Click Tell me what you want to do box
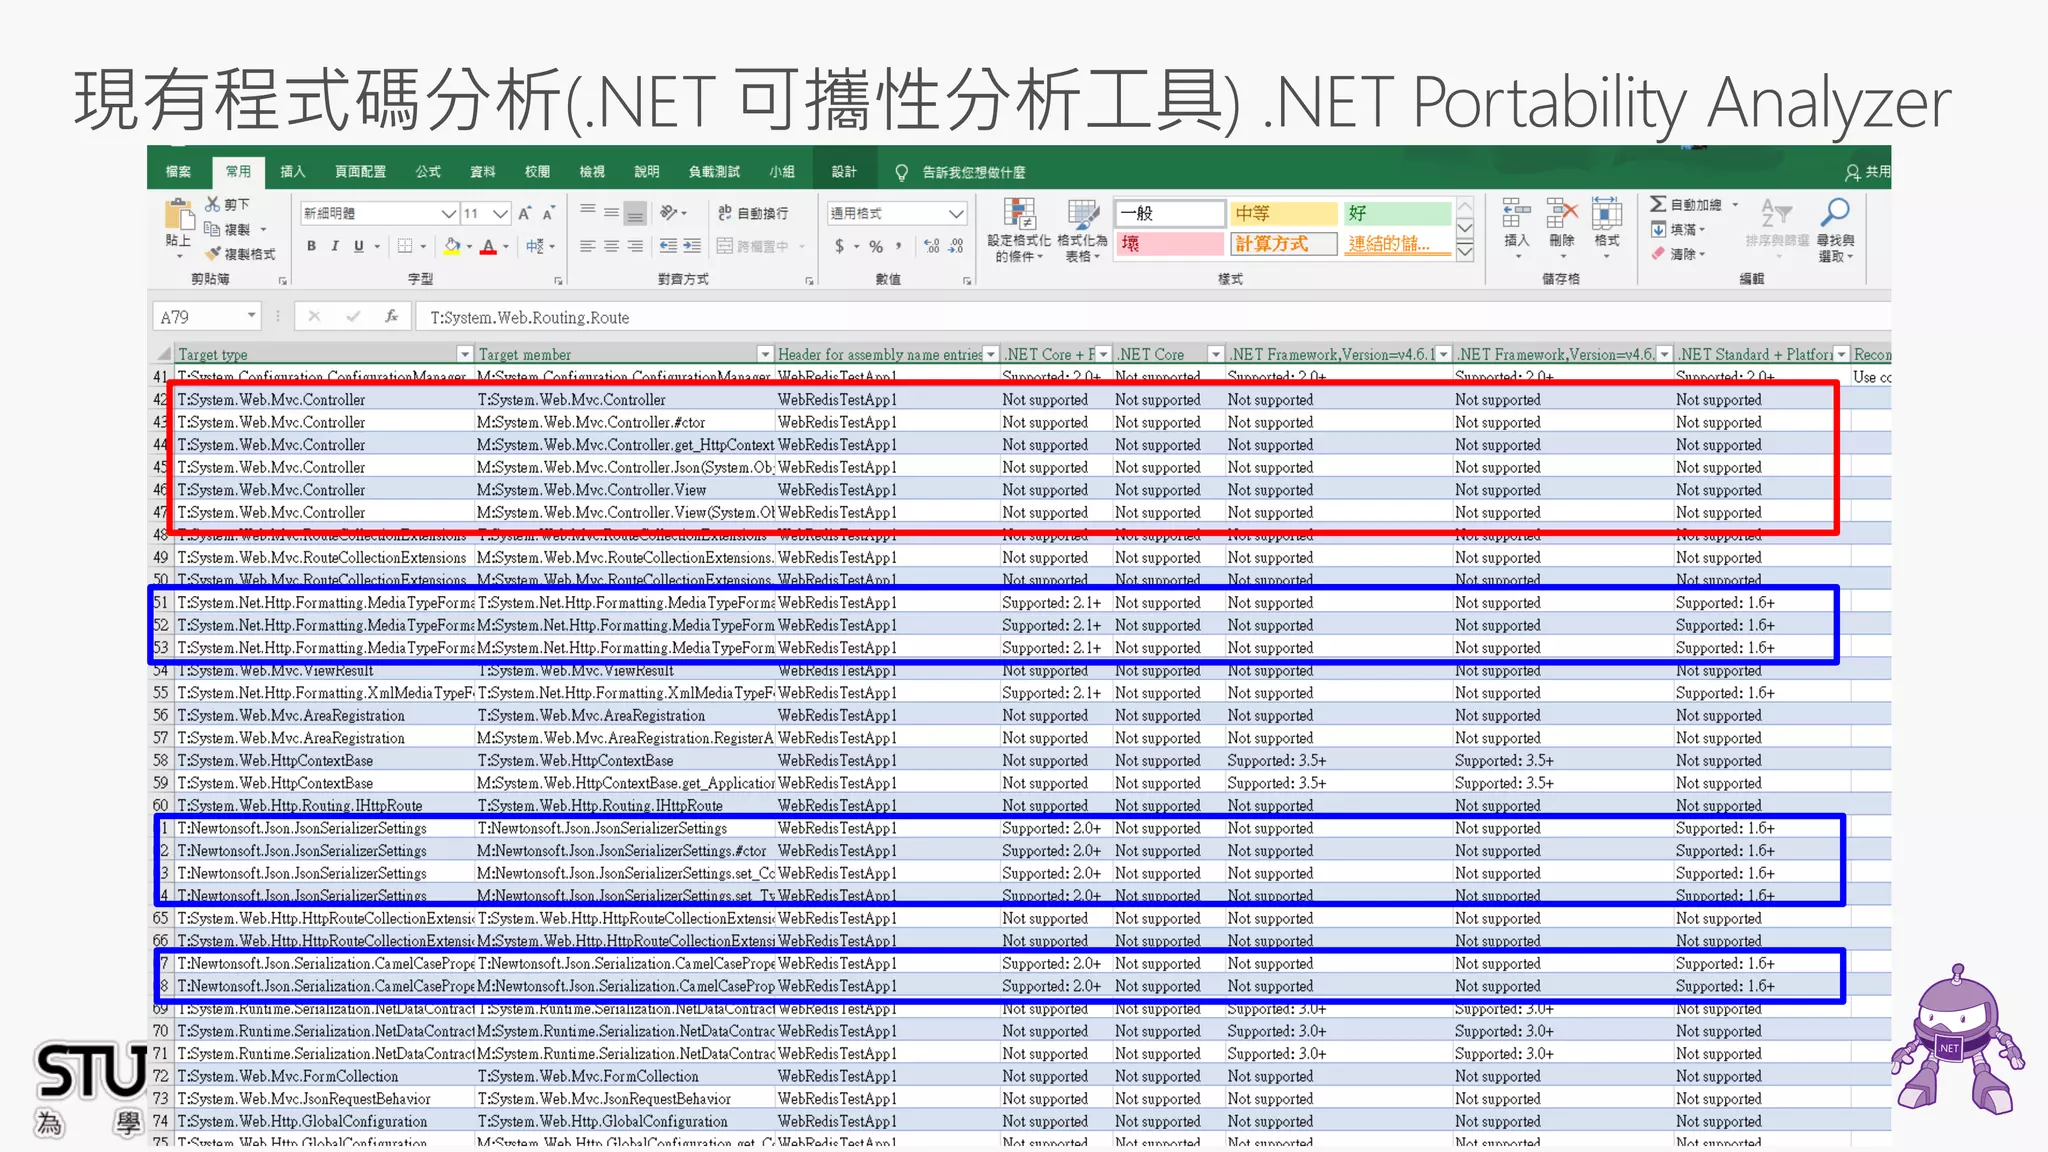This screenshot has width=2048, height=1152. pos(960,172)
